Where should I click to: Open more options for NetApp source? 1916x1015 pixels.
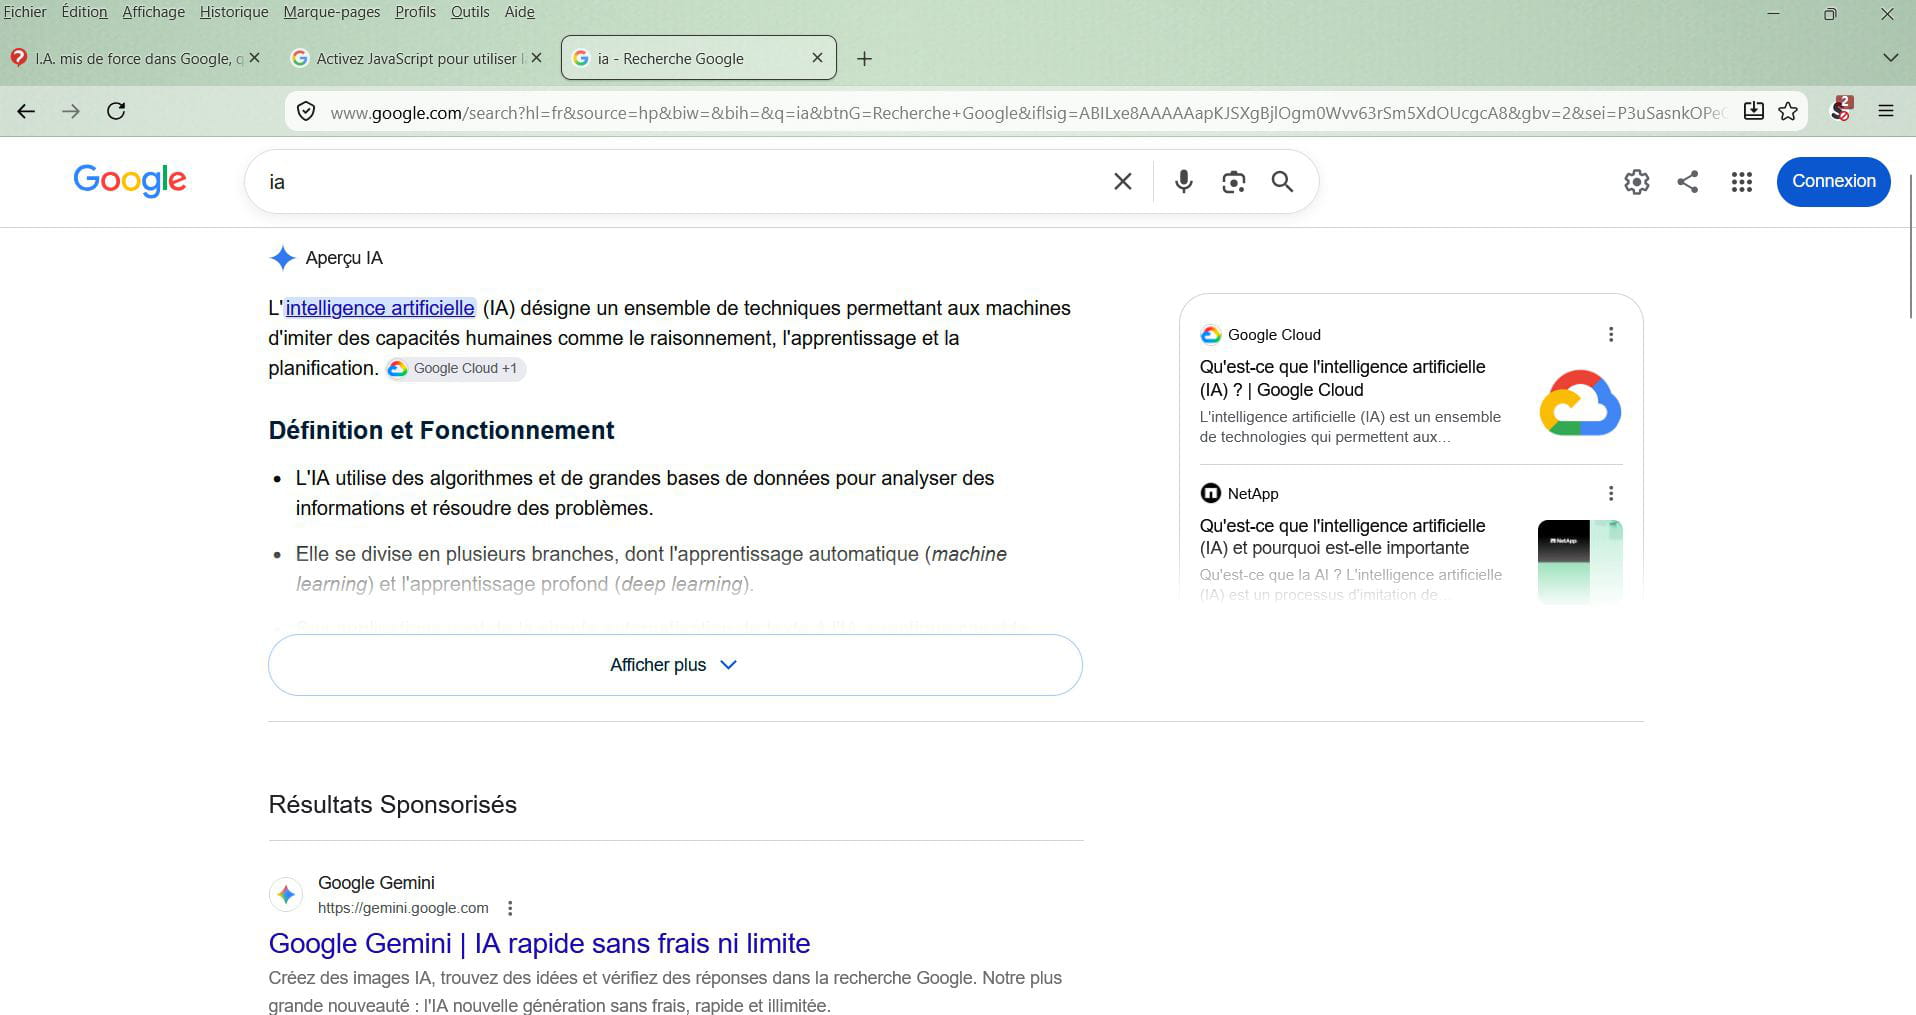tap(1611, 493)
